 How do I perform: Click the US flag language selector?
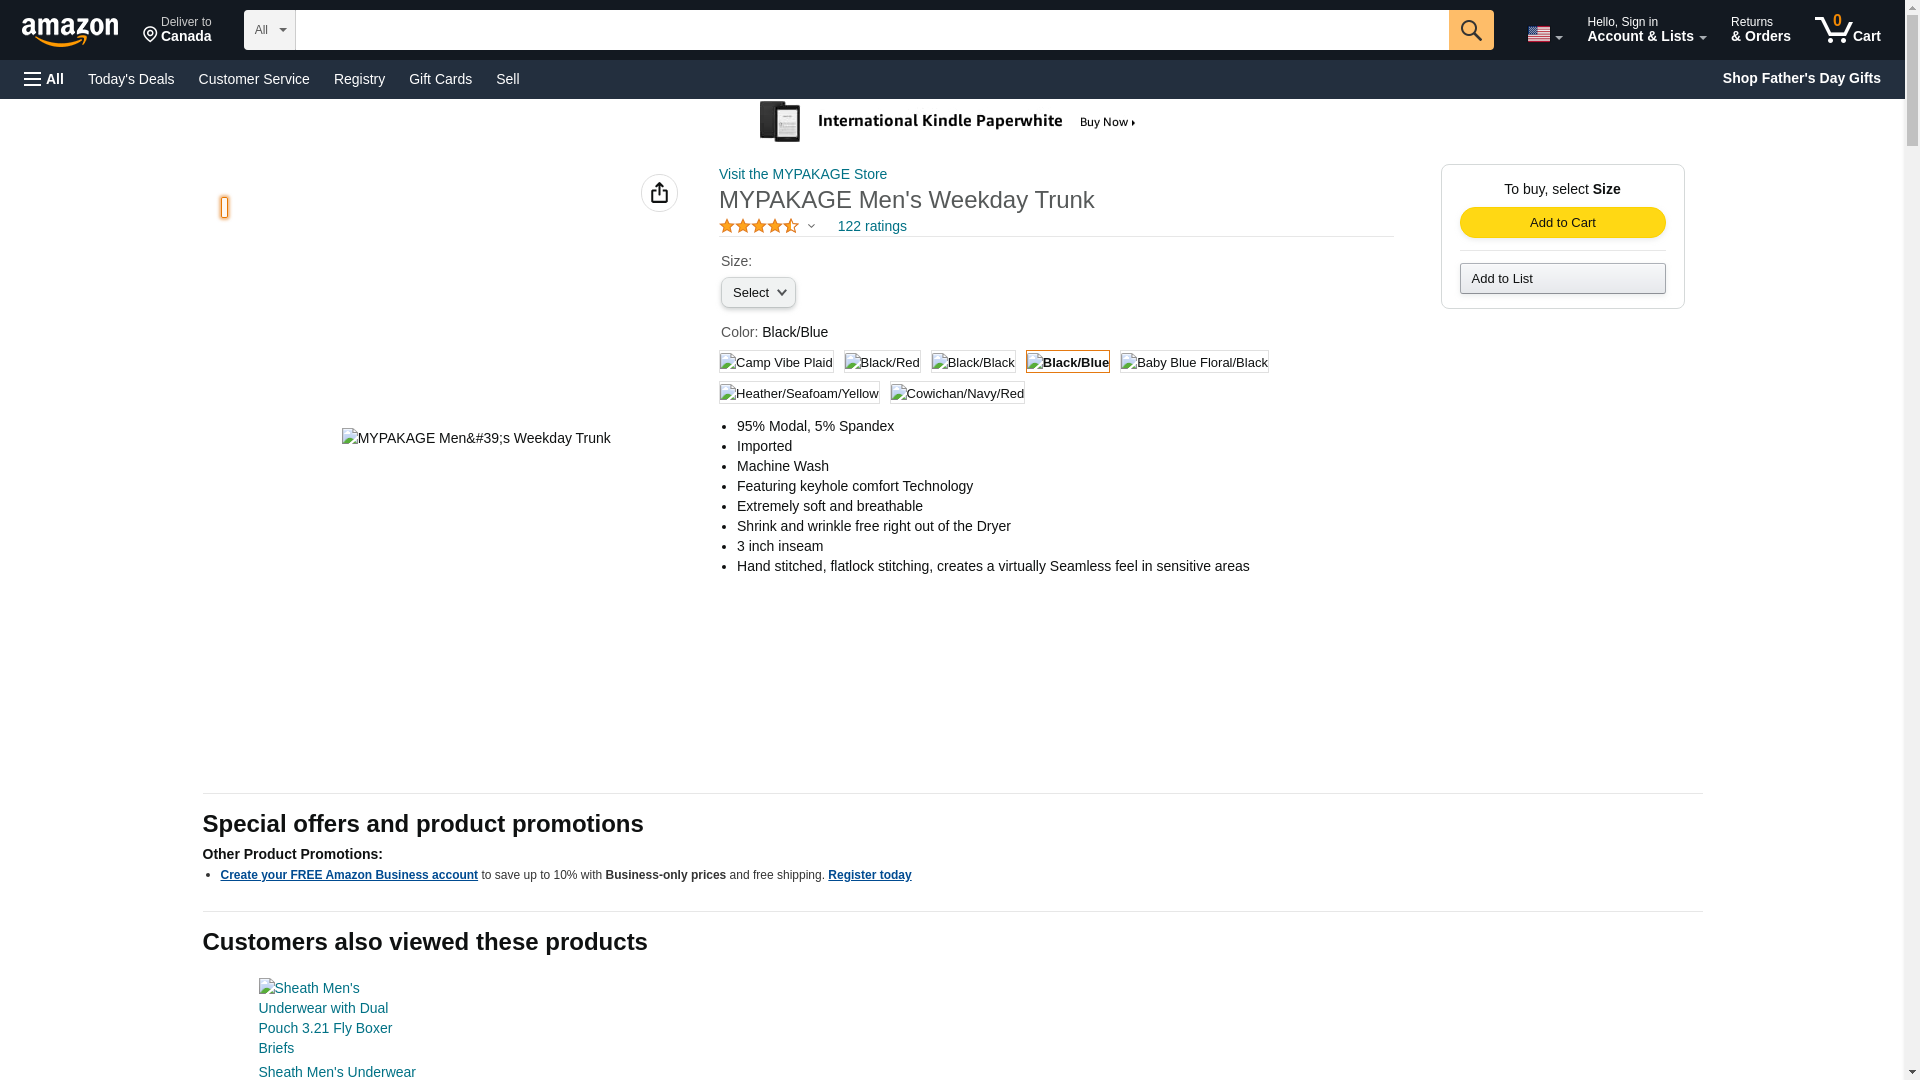(1543, 34)
